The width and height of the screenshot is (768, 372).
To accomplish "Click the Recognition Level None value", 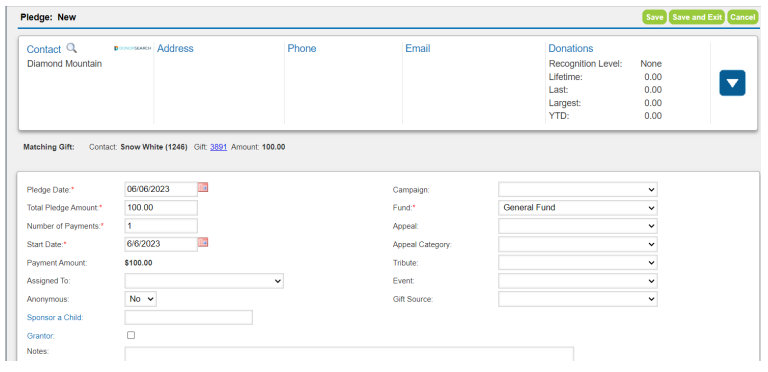I will [651, 64].
